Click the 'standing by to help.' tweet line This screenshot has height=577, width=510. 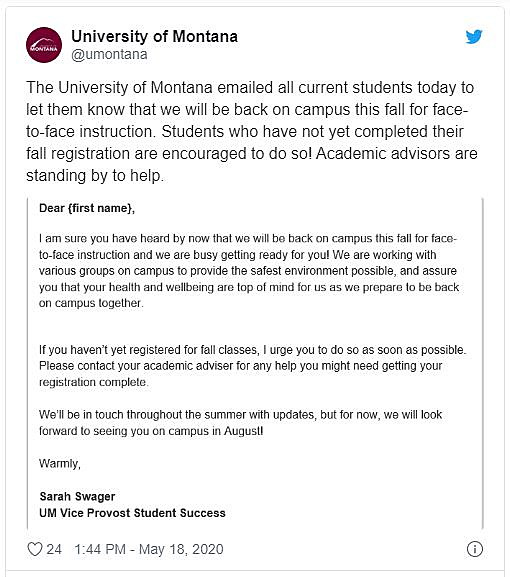click(x=95, y=176)
